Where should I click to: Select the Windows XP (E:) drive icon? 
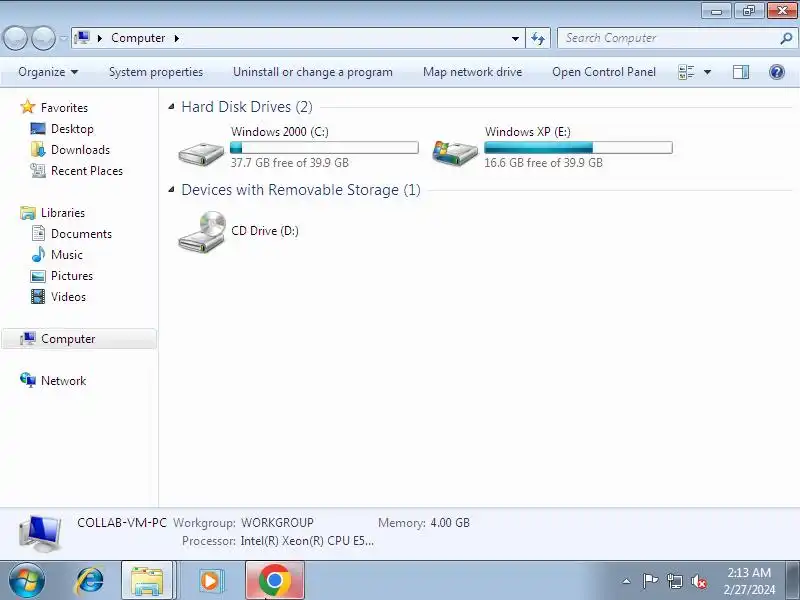pos(455,153)
